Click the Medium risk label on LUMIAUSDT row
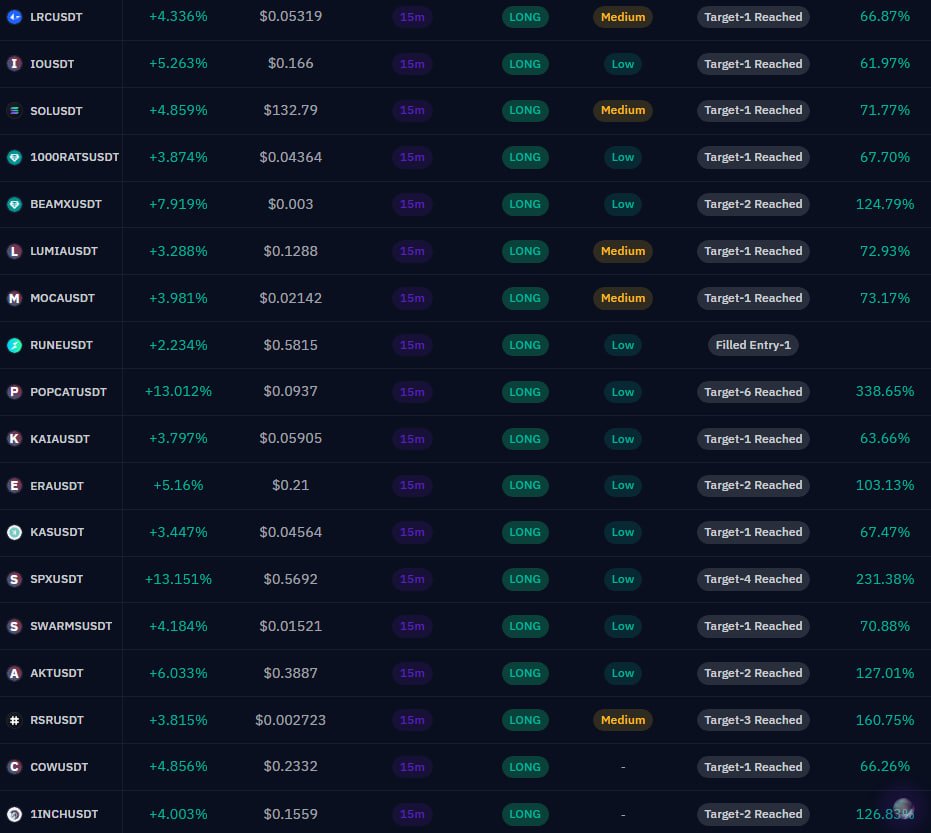931x833 pixels. click(622, 251)
